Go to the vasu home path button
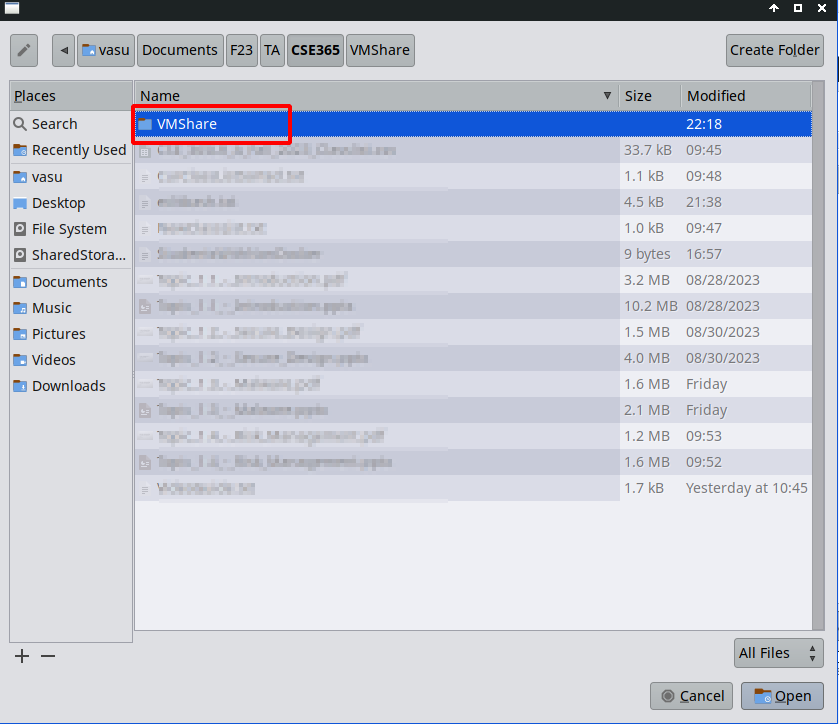The image size is (839, 724). 106,50
